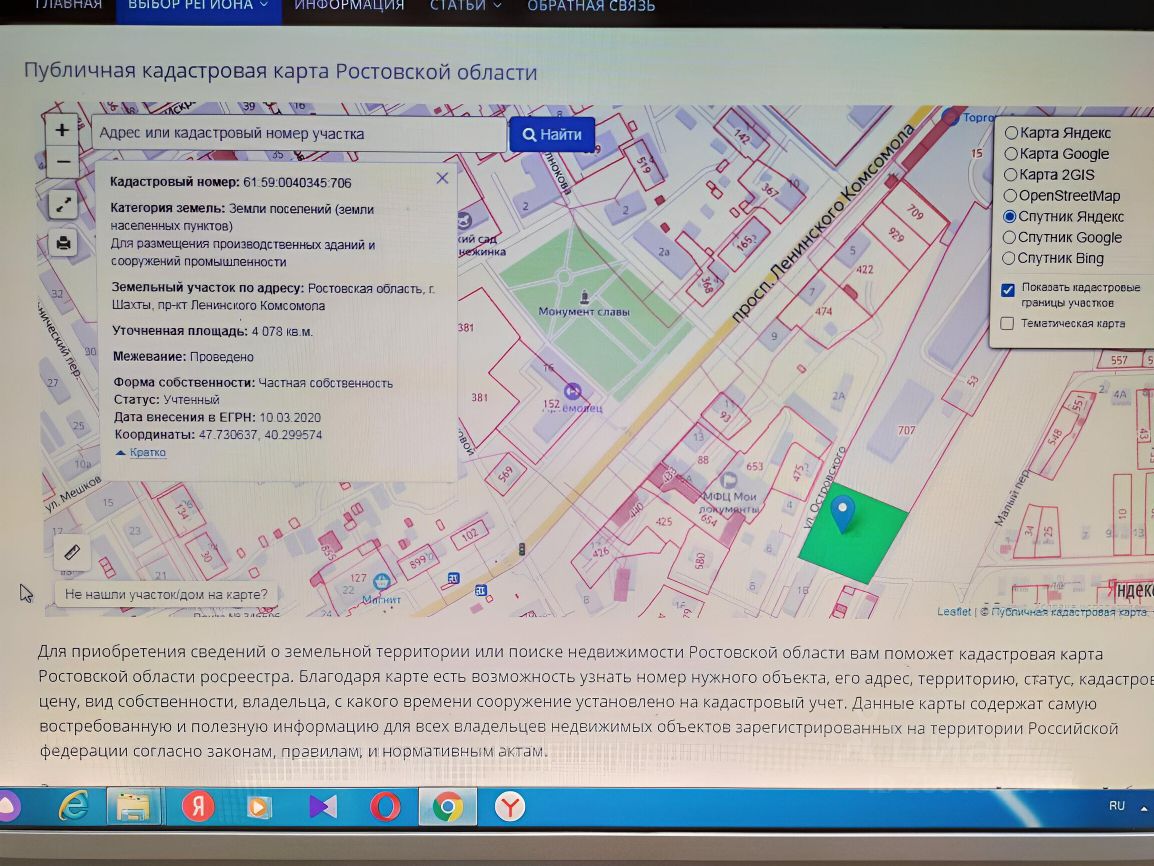Switch to Chrome in taskbar
The image size is (1154, 866).
click(447, 807)
